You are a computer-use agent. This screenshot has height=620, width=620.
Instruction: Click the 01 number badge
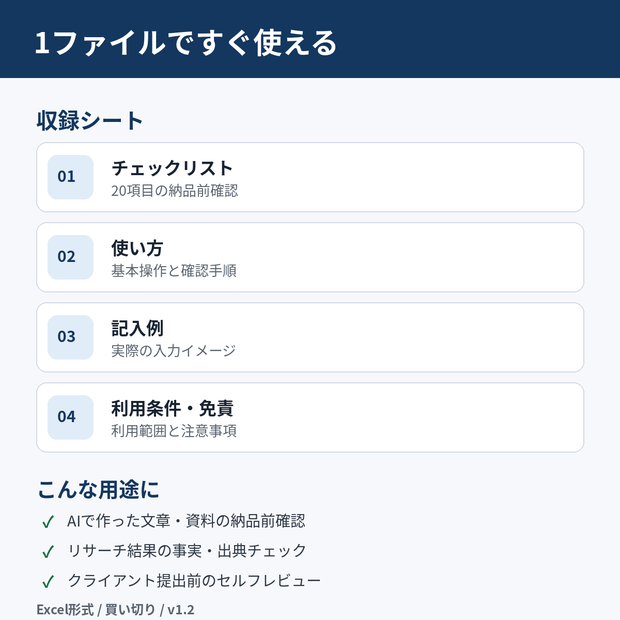pos(70,177)
